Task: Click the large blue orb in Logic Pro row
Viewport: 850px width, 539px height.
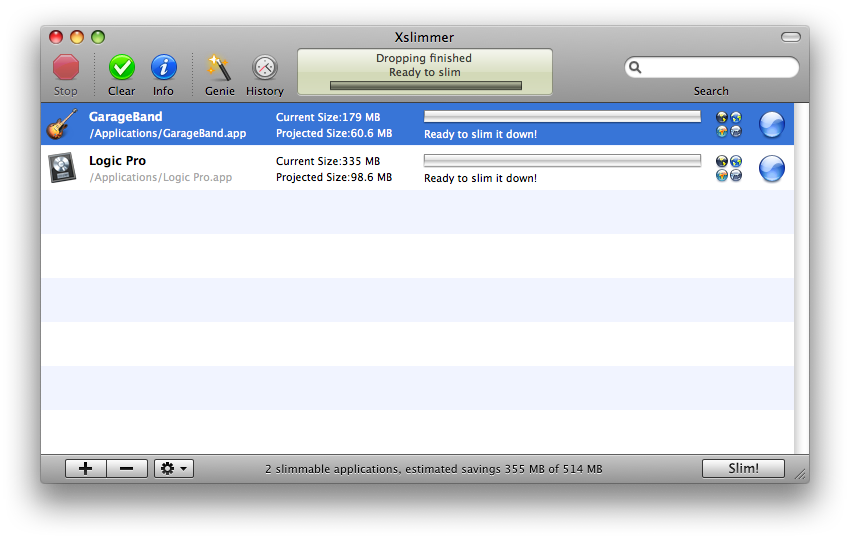Action: (x=771, y=169)
